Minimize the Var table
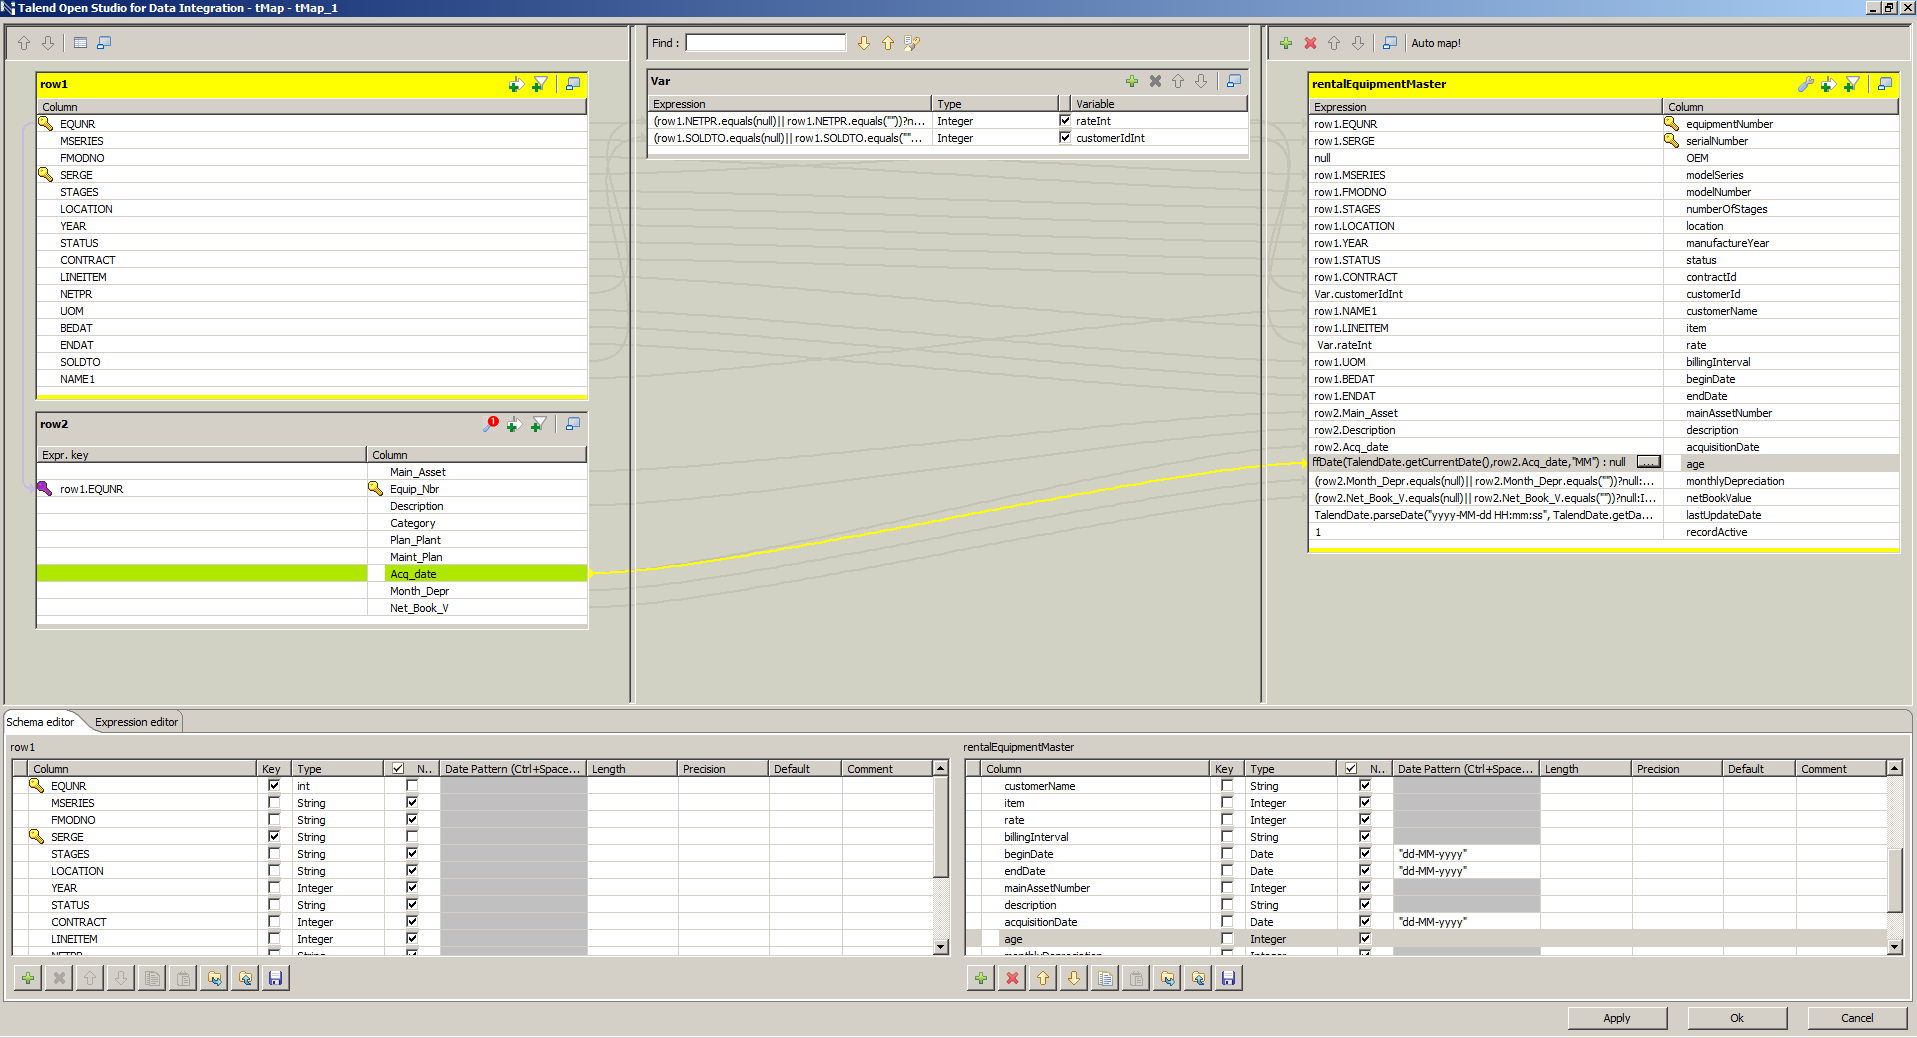1917x1038 pixels. [1234, 81]
